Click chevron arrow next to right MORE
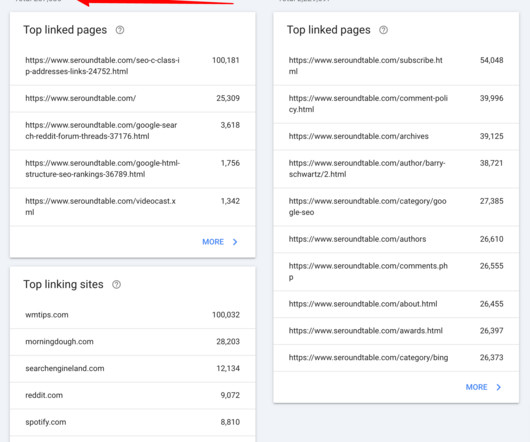This screenshot has width=530, height=442. (x=499, y=387)
